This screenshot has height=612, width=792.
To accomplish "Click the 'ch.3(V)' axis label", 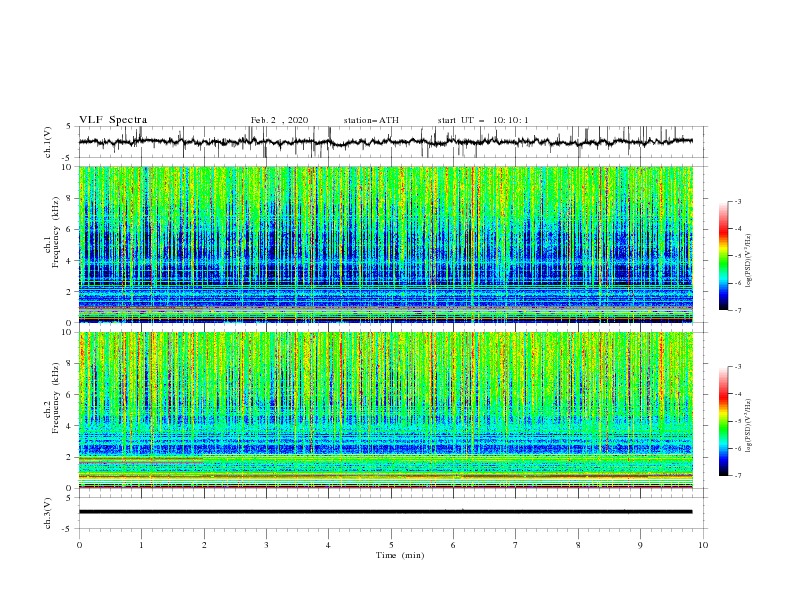I will tap(48, 513).
